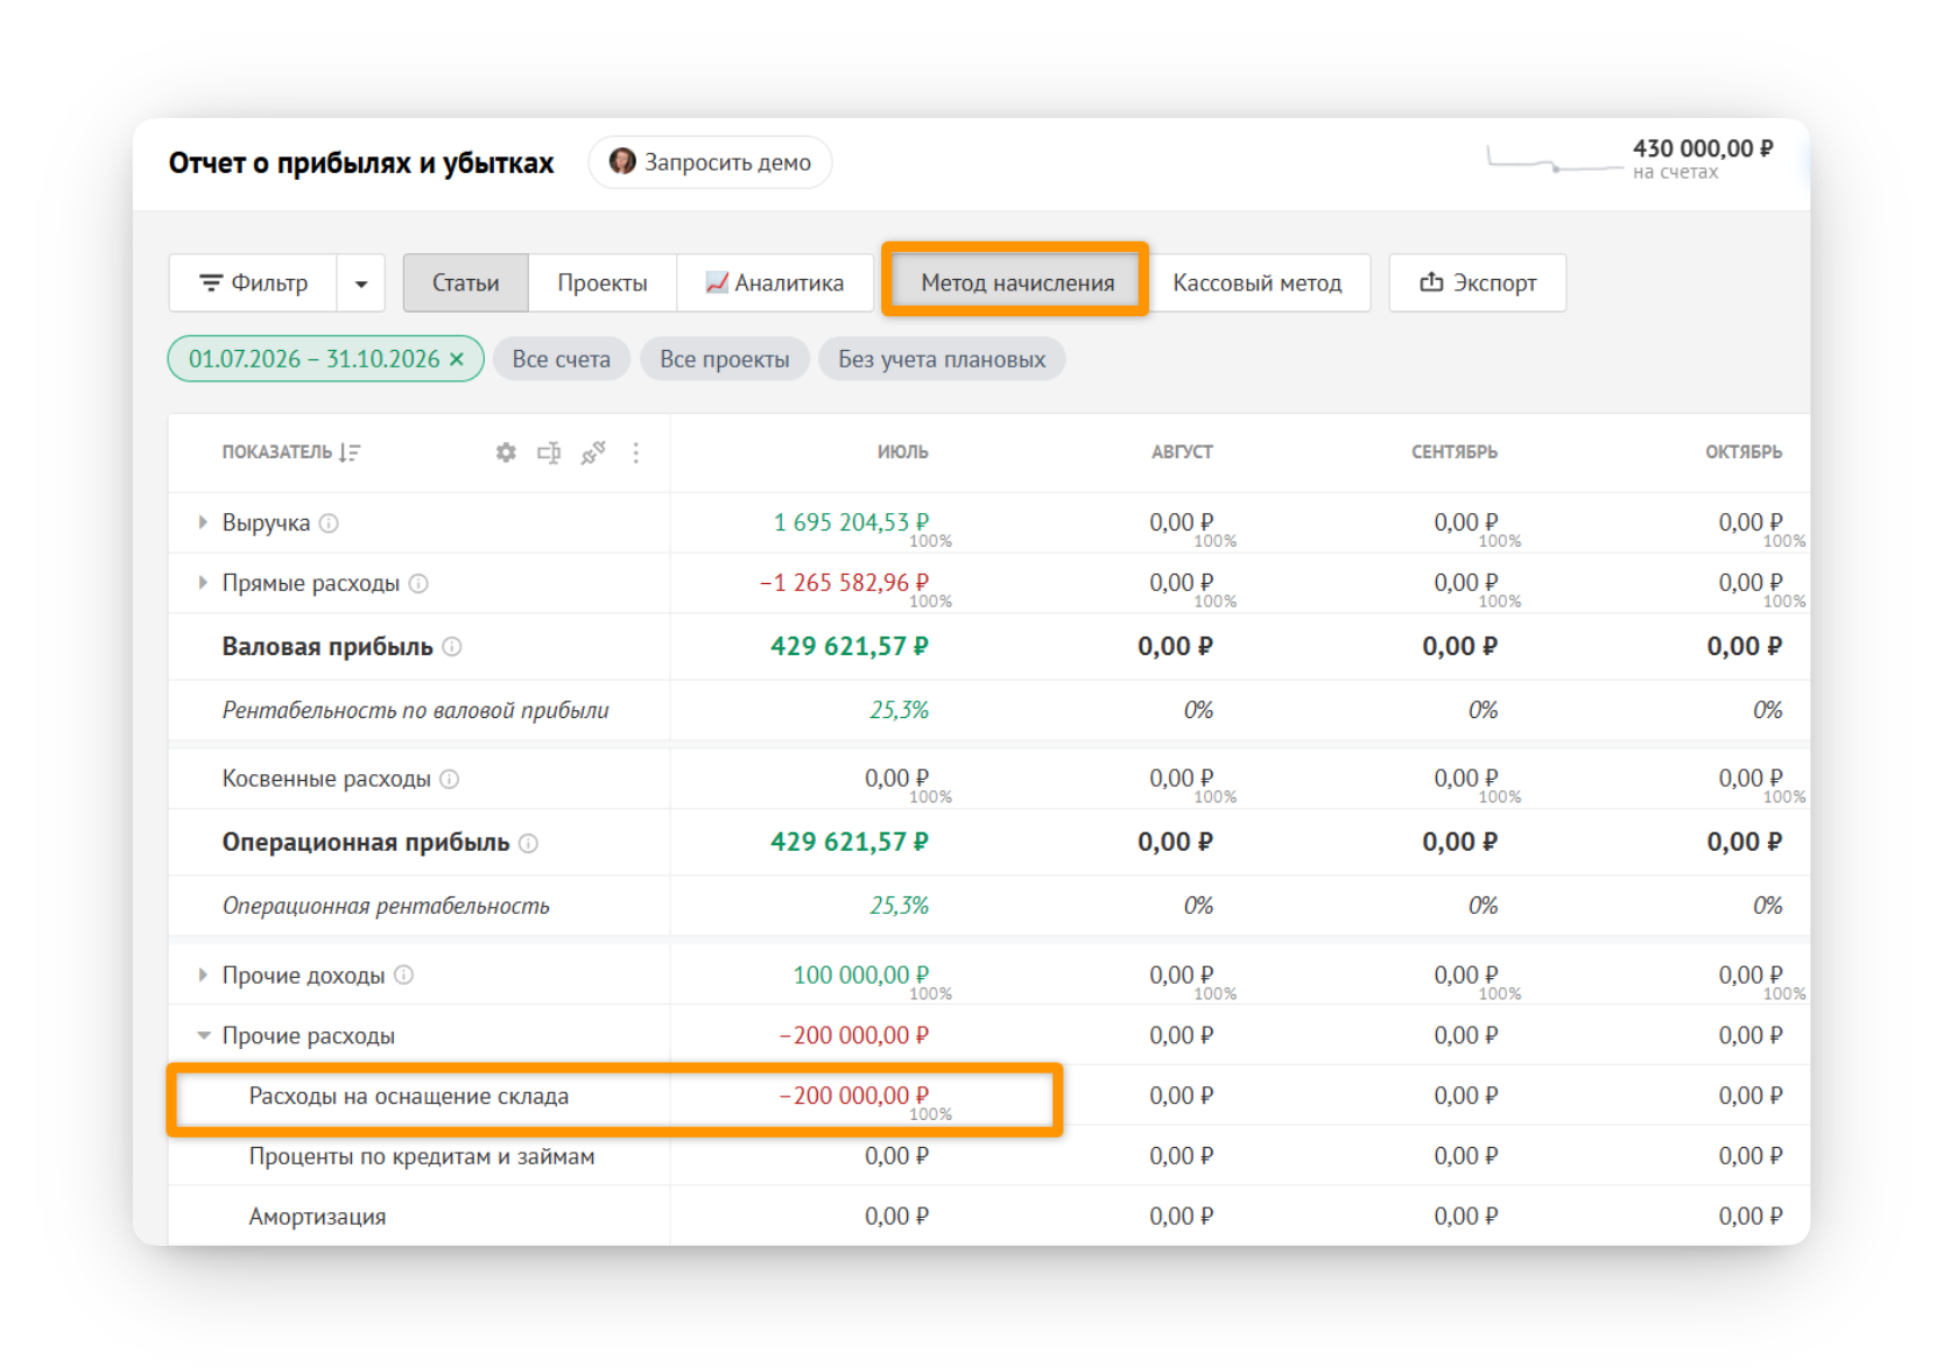Click the column layout icon in header
The height and width of the screenshot is (1370, 1940).
pyautogui.click(x=549, y=452)
